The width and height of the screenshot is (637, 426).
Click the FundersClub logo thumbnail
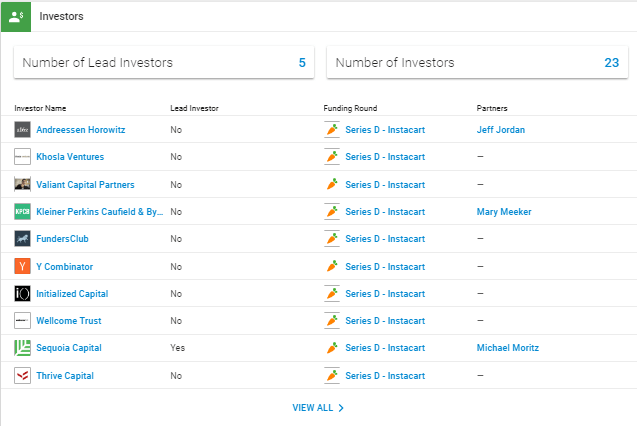point(22,239)
